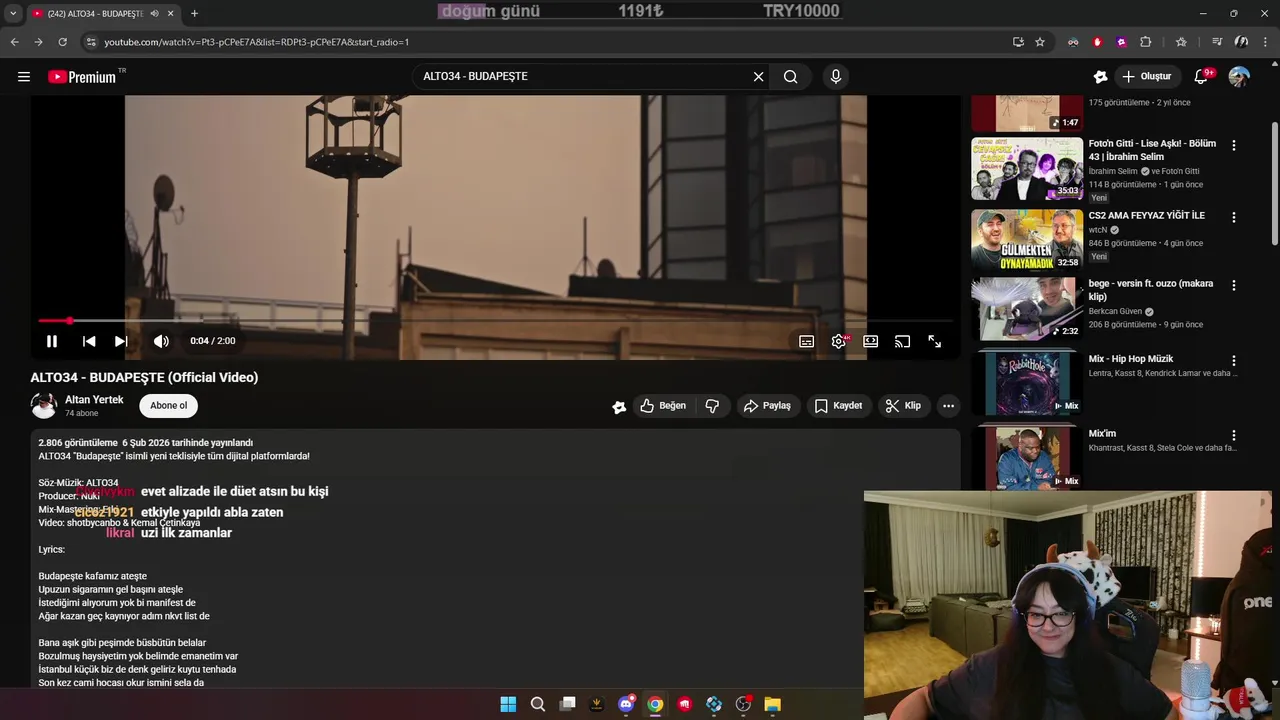Click the Abone ol subscribe button

pos(169,405)
